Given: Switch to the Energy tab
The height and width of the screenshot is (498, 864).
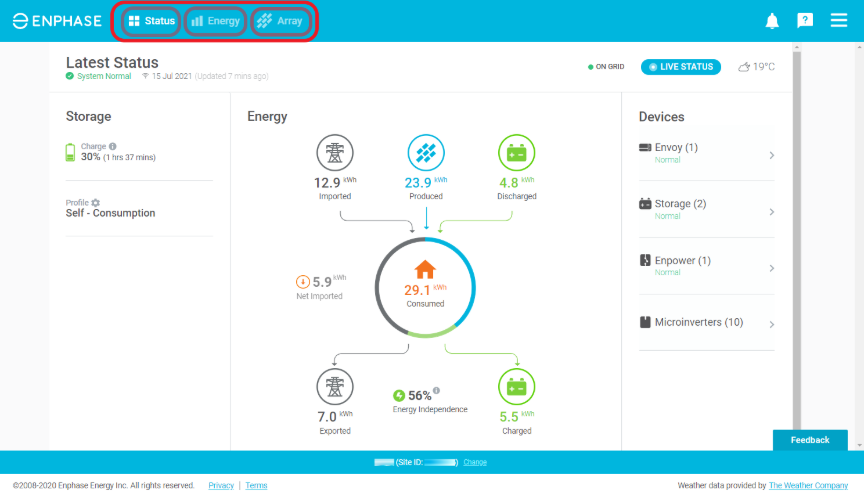Looking at the screenshot, I should (215, 21).
